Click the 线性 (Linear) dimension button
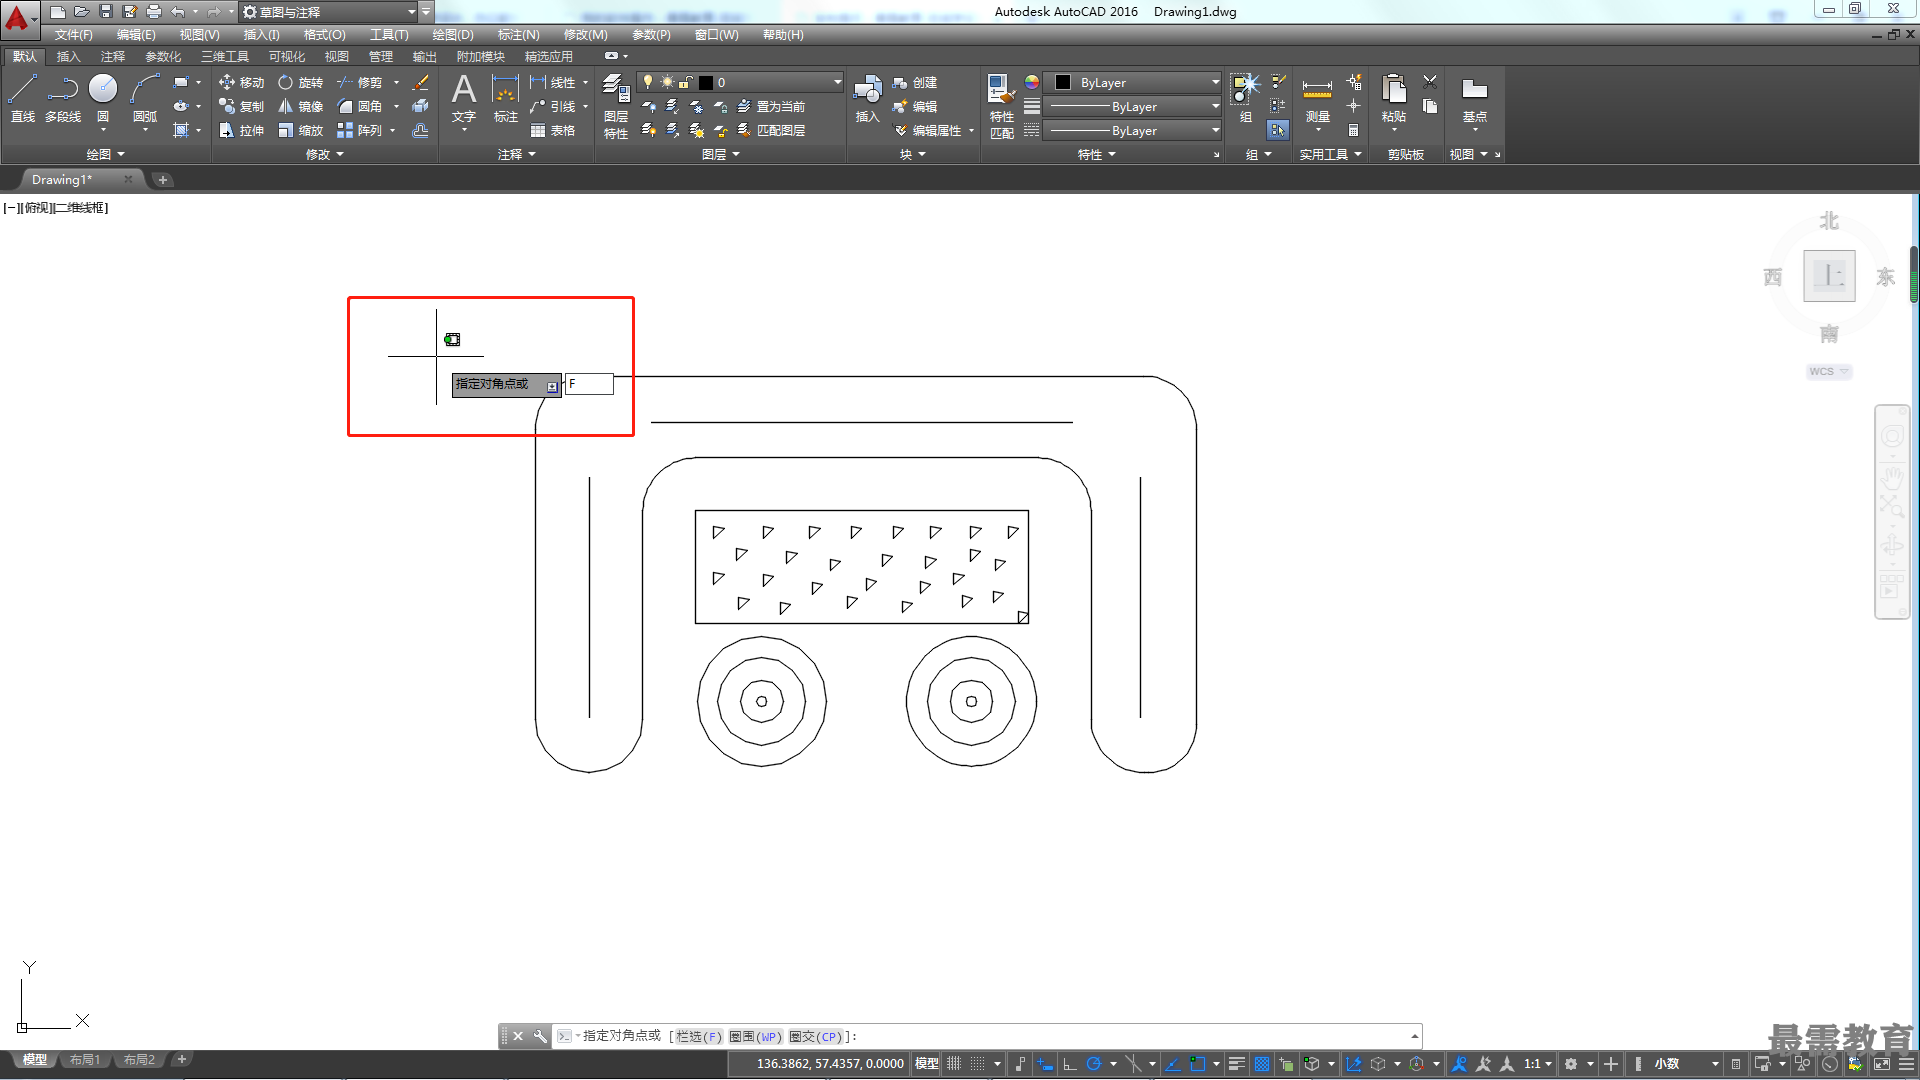 tap(553, 83)
